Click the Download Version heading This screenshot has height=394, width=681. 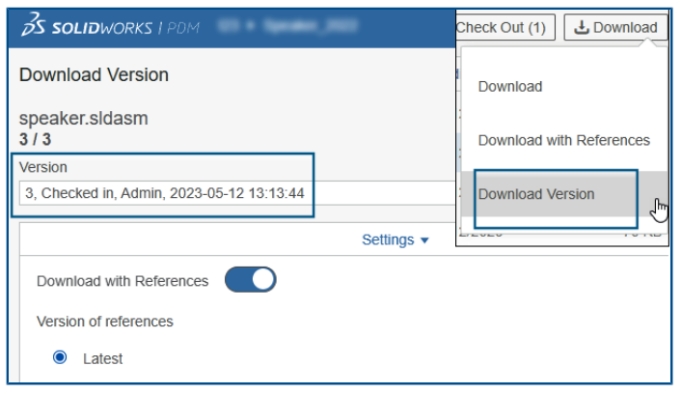pos(94,75)
